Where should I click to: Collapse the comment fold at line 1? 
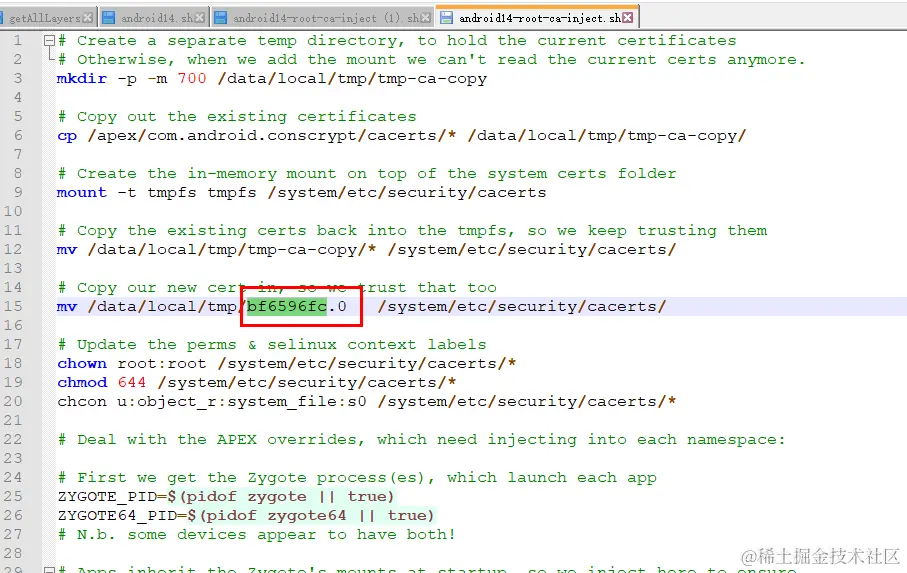(x=49, y=40)
